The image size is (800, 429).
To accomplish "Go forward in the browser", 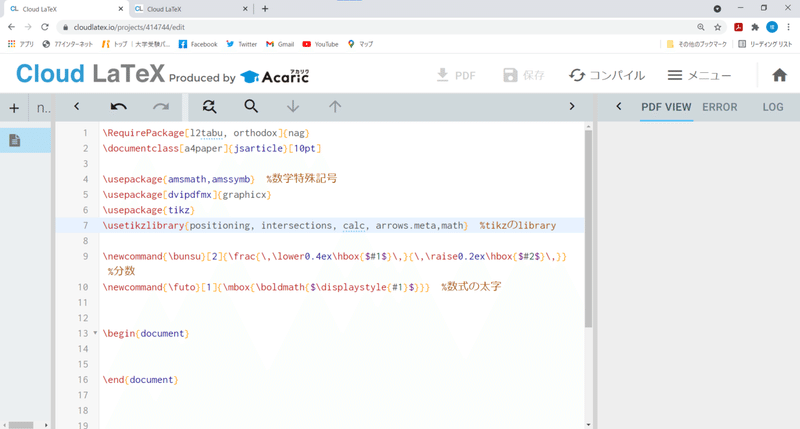I will [28, 27].
